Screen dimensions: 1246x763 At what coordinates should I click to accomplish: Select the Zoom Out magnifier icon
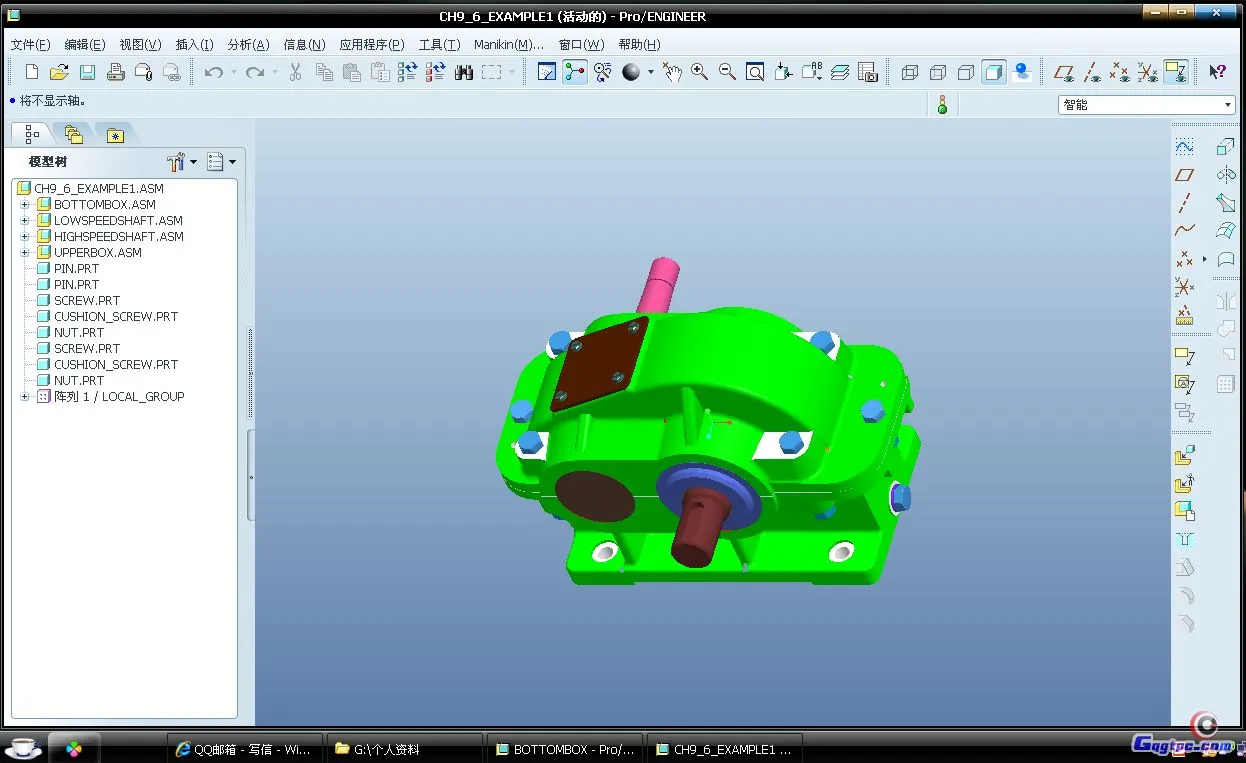click(x=727, y=72)
